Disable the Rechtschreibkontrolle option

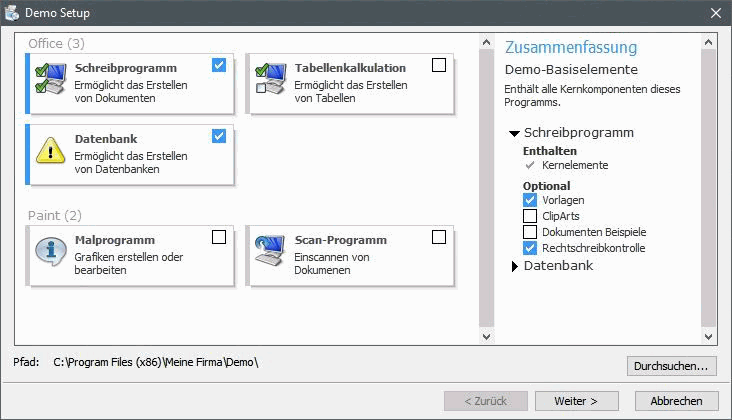530,248
